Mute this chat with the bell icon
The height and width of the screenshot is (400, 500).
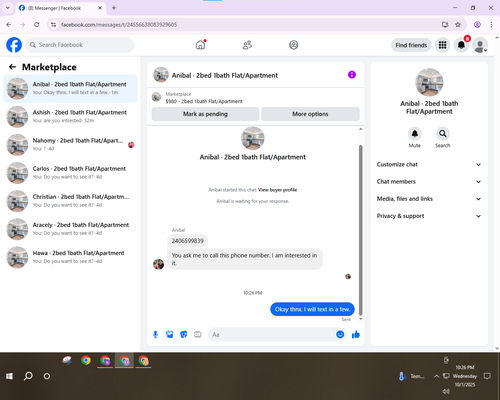(415, 134)
